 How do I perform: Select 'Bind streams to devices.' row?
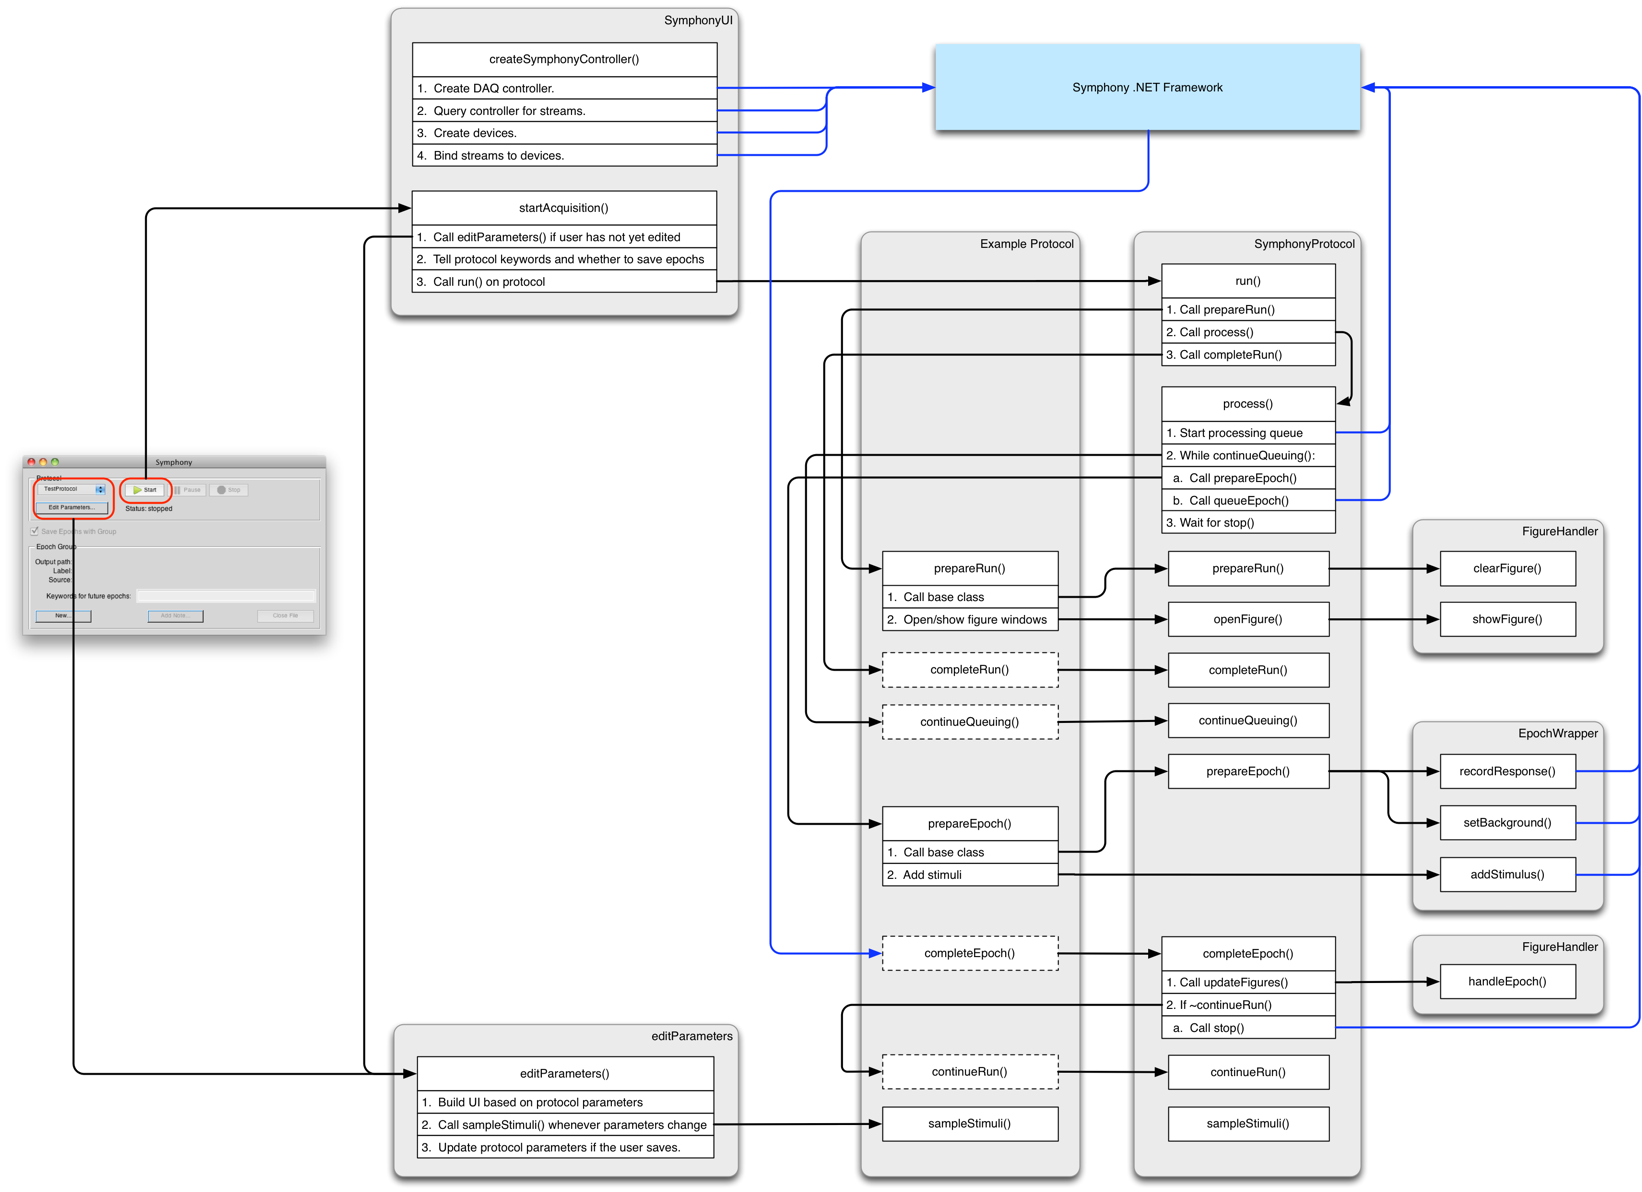point(564,155)
